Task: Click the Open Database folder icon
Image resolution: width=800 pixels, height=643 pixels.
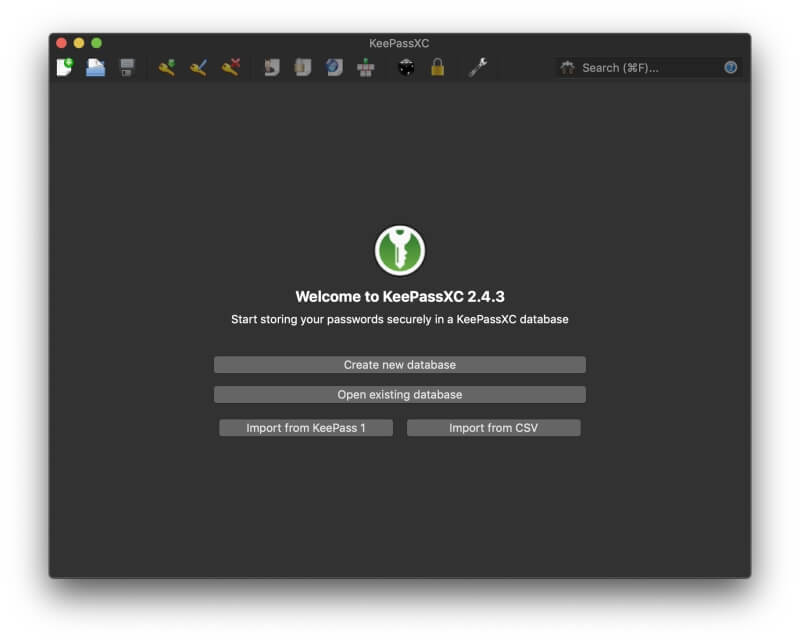Action: coord(95,67)
